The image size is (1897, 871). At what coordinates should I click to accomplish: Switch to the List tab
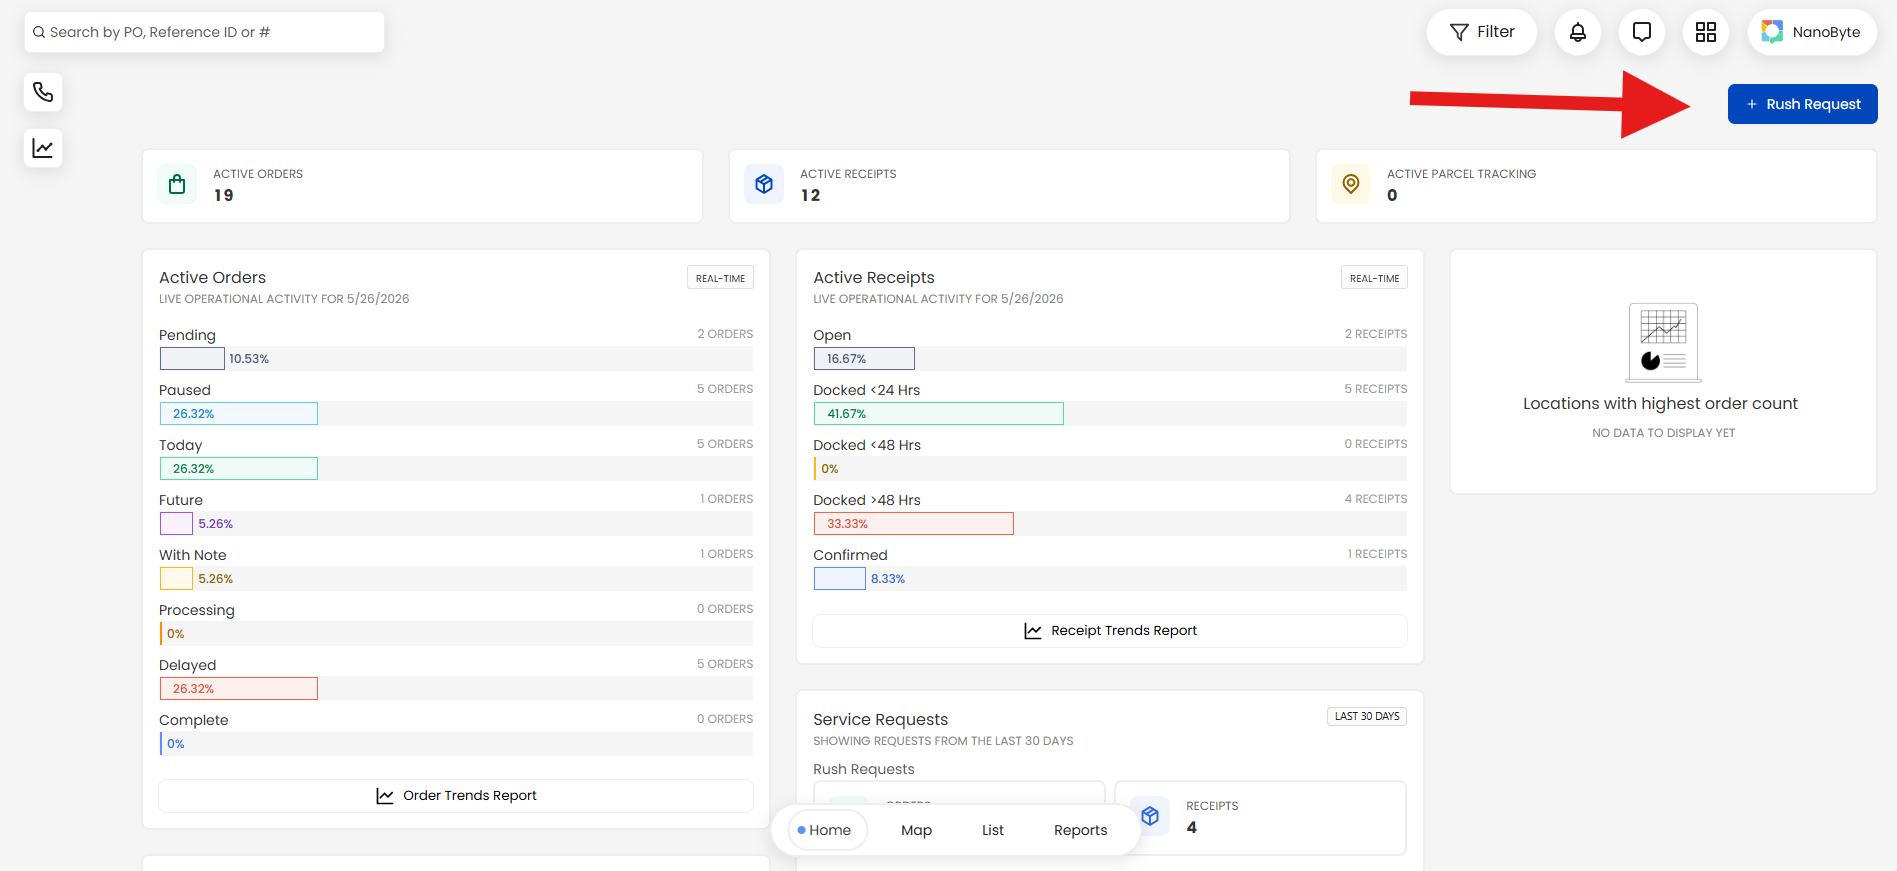coord(993,830)
